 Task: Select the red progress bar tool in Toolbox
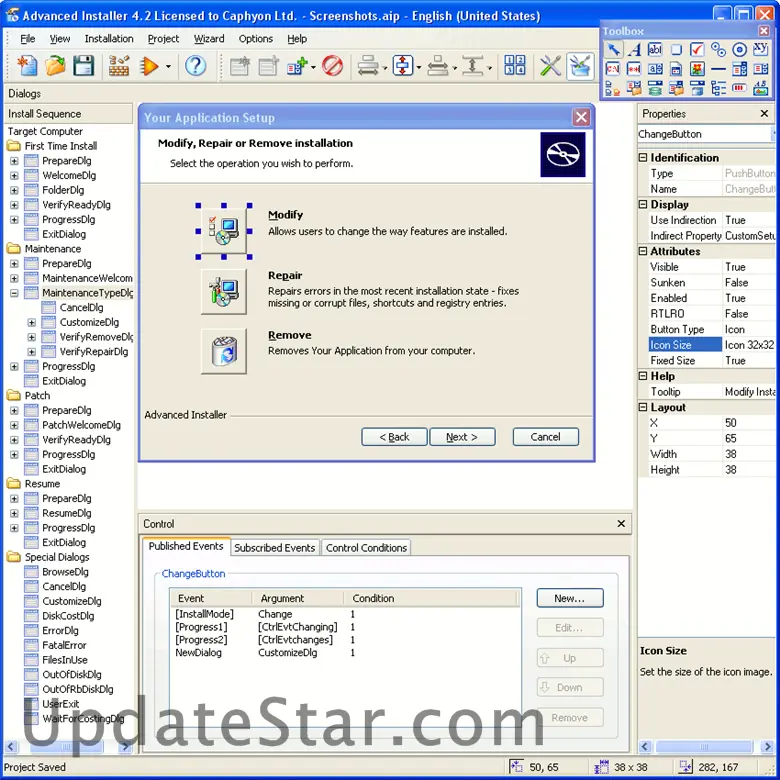[x=739, y=89]
